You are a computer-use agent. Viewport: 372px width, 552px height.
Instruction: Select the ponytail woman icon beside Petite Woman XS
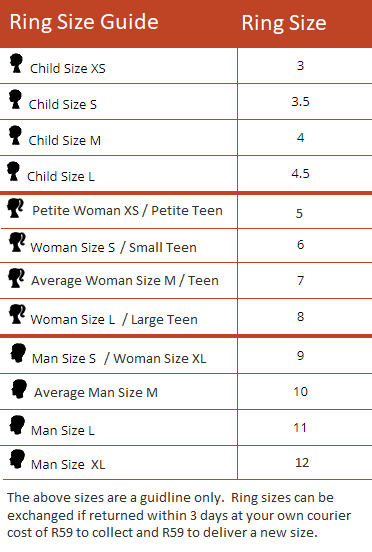[x=15, y=208]
